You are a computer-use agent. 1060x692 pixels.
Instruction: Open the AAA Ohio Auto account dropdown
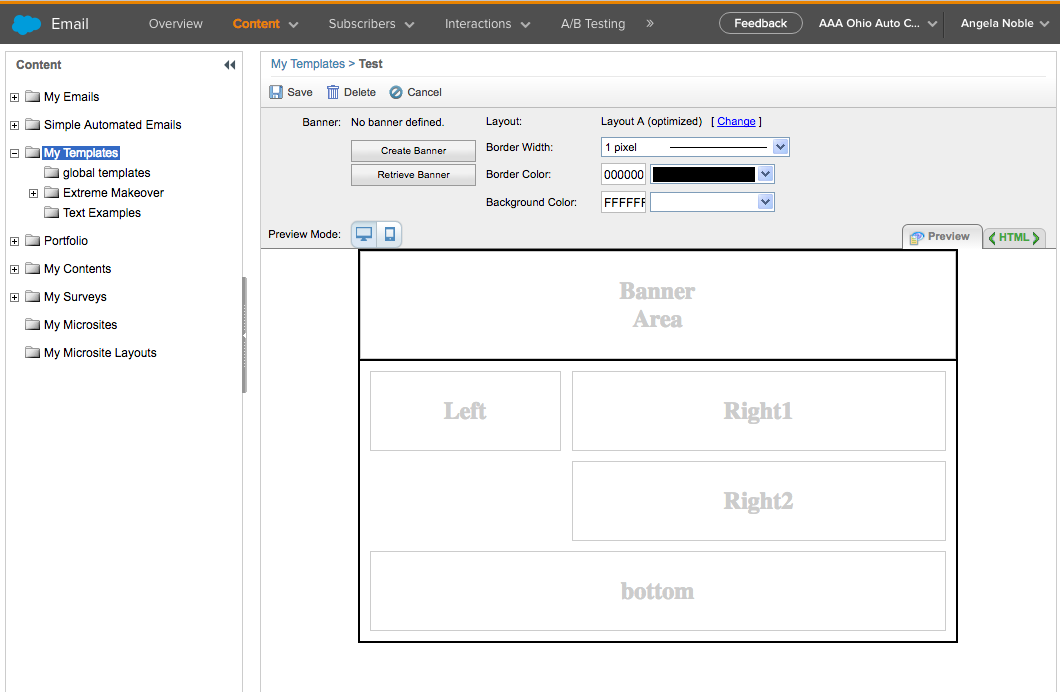click(877, 24)
